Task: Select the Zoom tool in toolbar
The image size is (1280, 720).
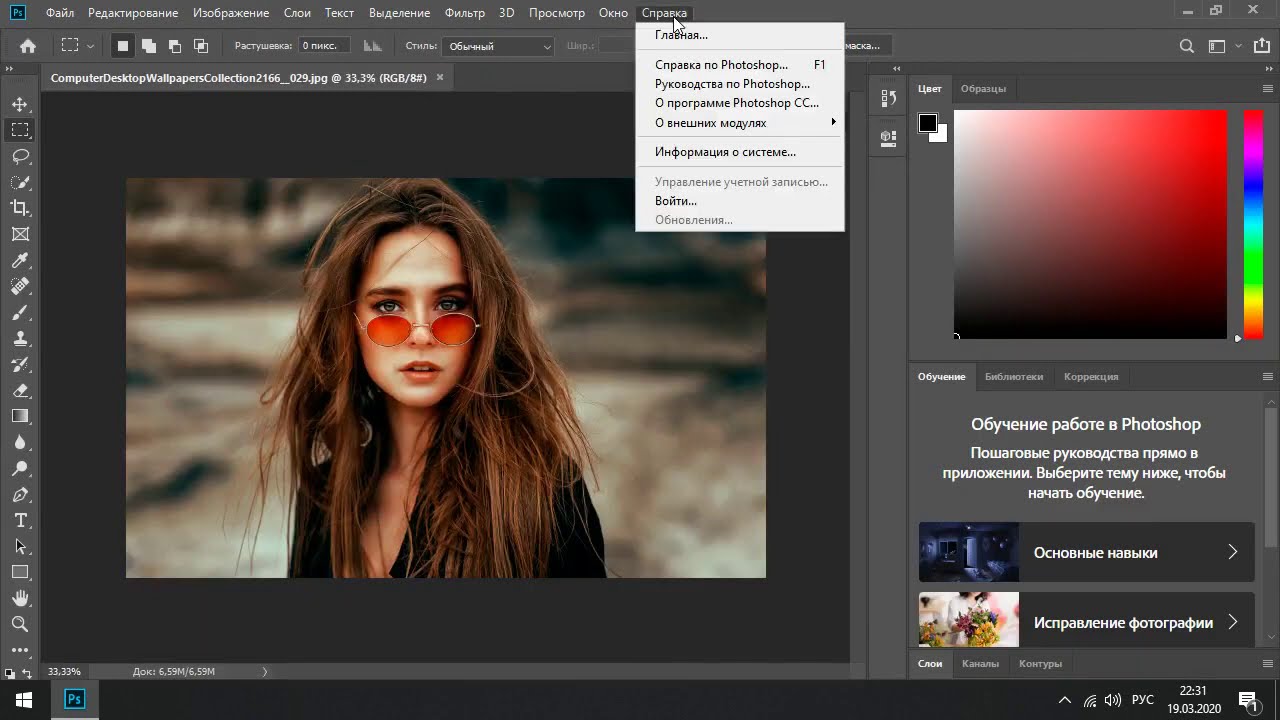Action: [20, 624]
